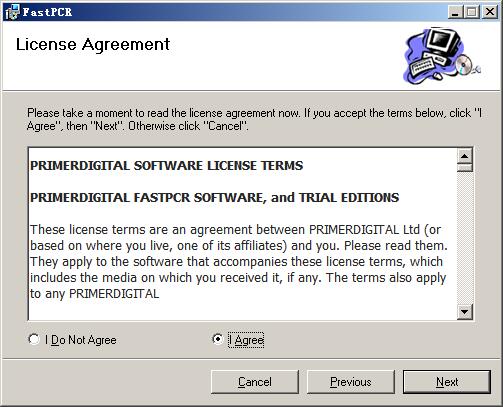Screen dimensions: 503x407
Task: Click the license scrollbar up arrow
Action: point(465,156)
